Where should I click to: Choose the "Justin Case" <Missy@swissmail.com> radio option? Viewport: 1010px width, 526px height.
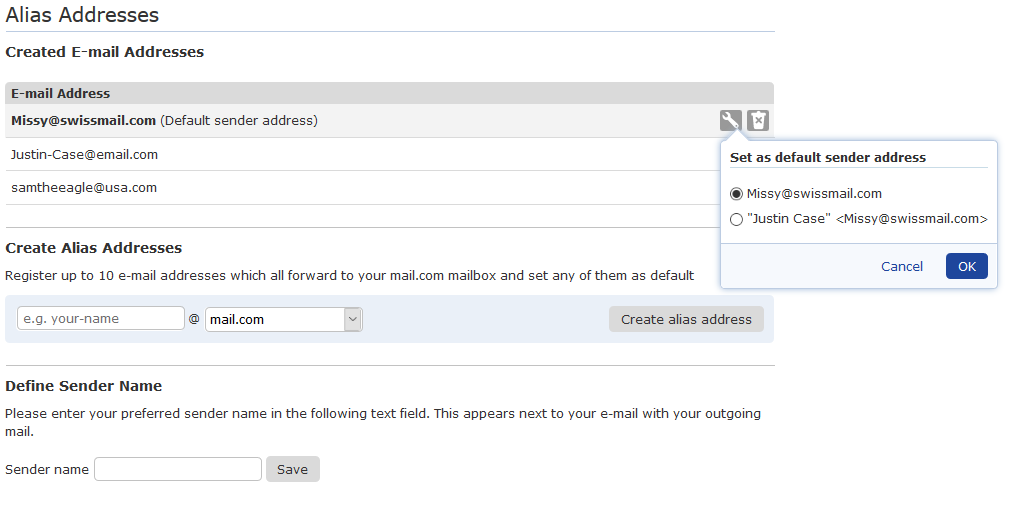[x=736, y=220]
